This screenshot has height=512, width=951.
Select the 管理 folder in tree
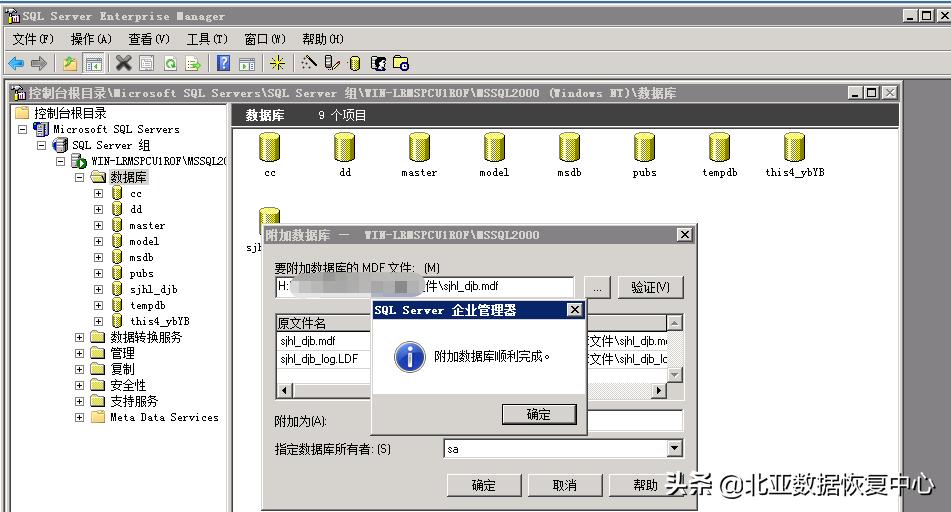(122, 353)
